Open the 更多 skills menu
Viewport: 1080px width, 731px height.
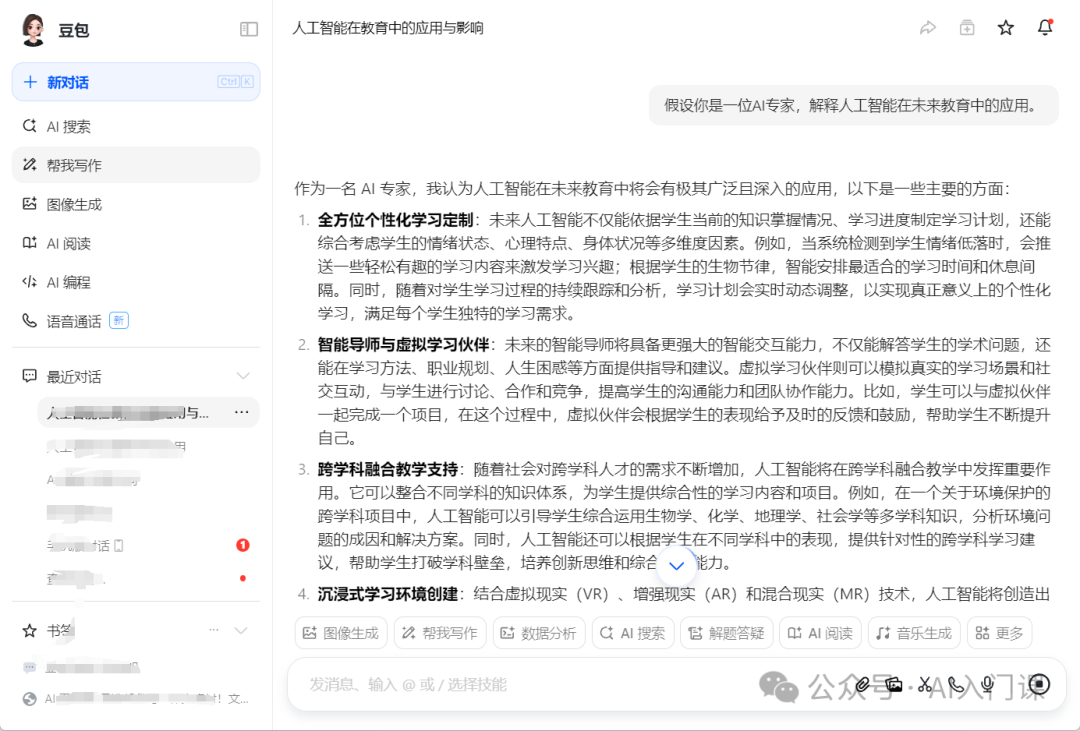tap(998, 633)
